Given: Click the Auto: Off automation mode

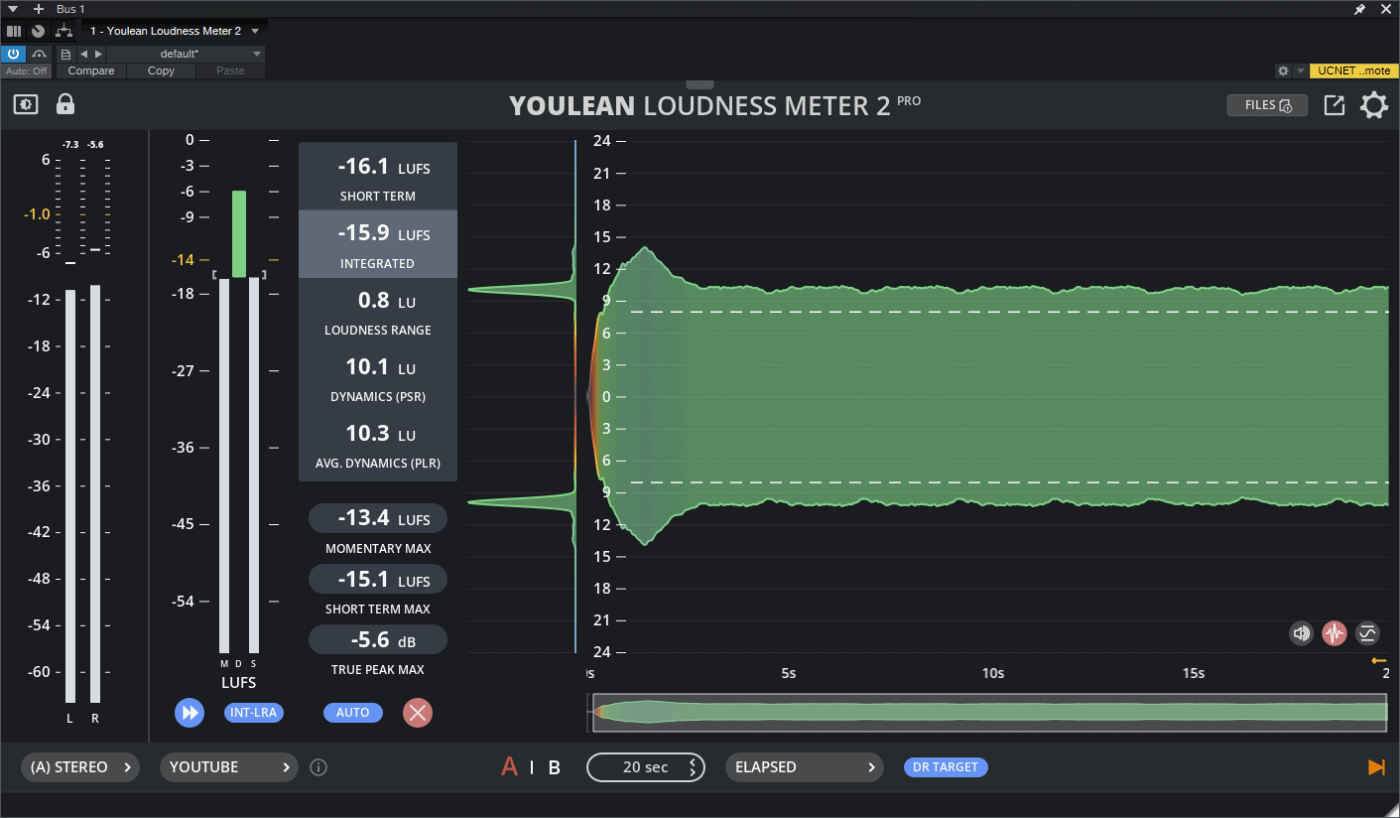Looking at the screenshot, I should [x=27, y=71].
